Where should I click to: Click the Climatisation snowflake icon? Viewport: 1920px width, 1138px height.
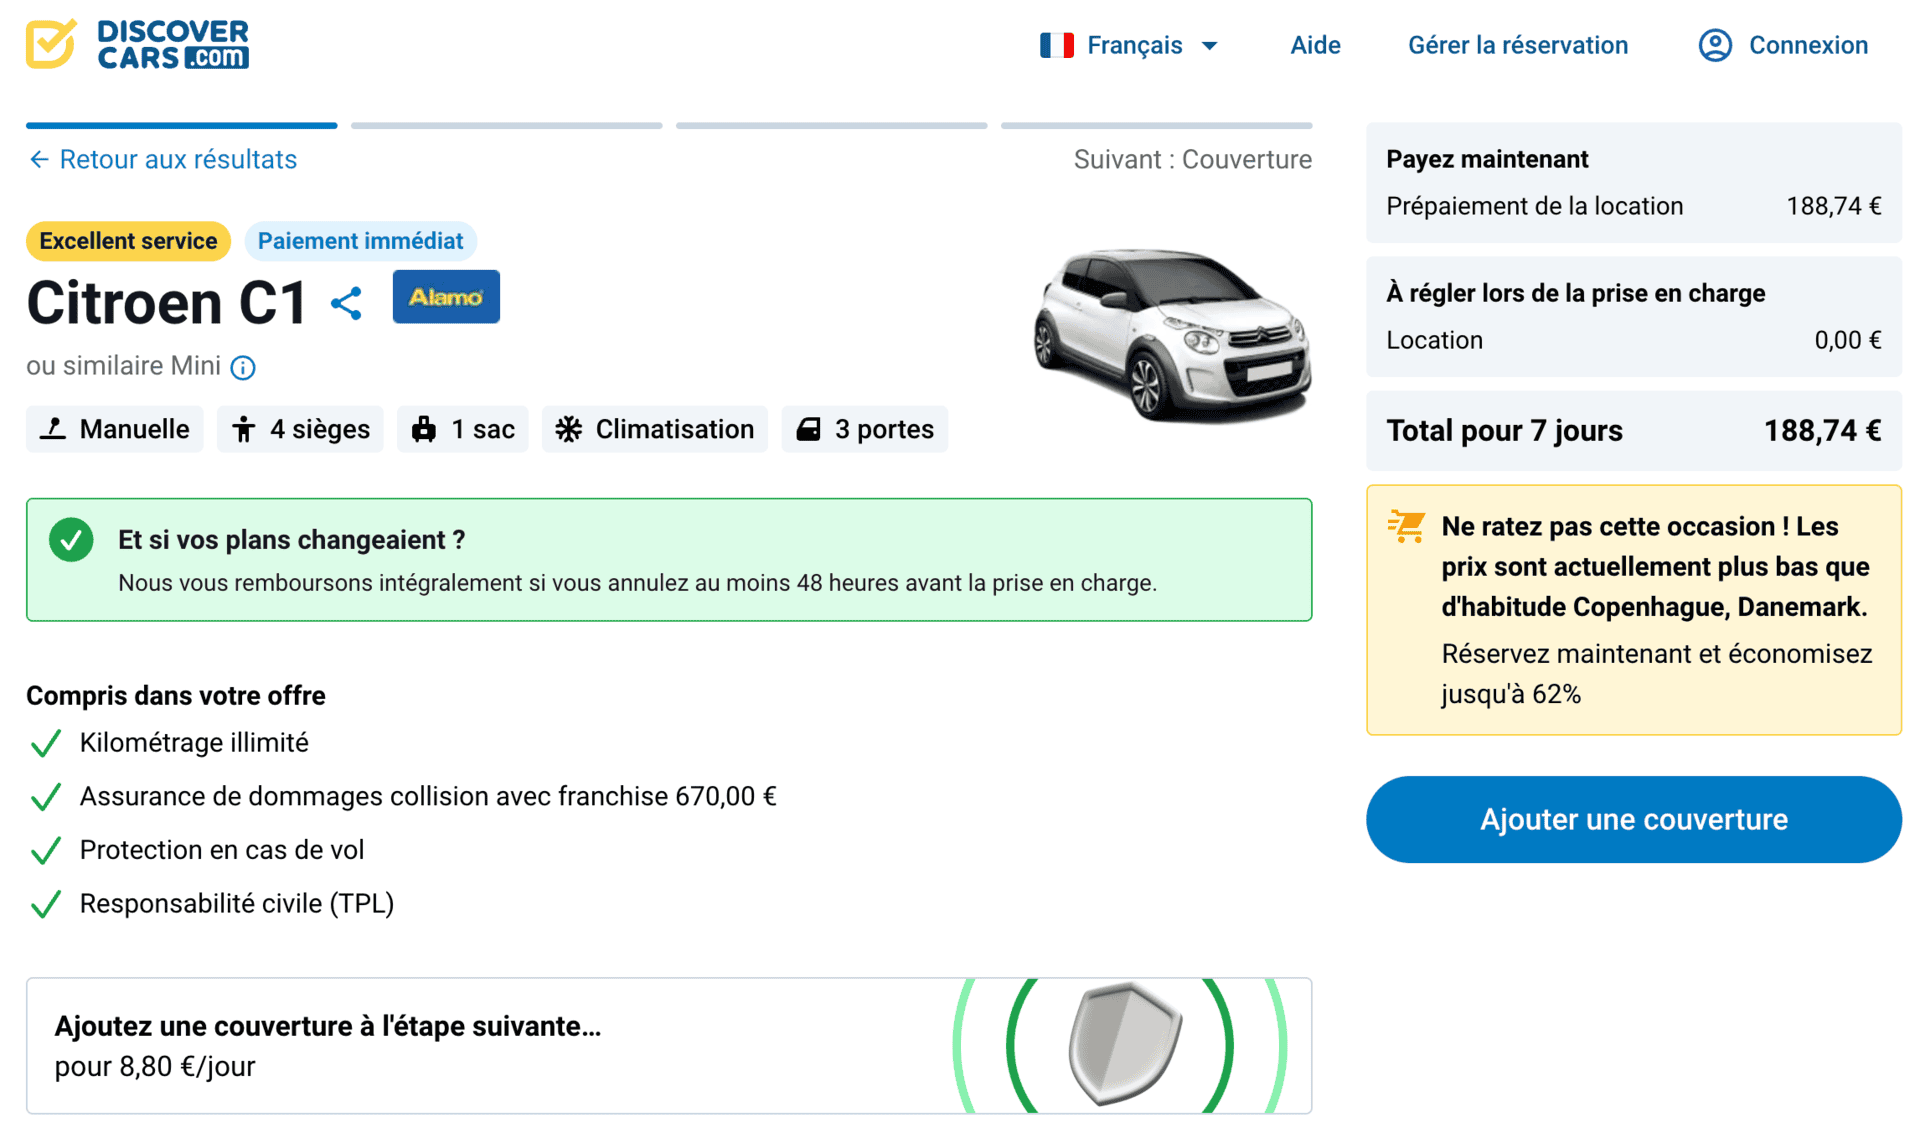[570, 429]
